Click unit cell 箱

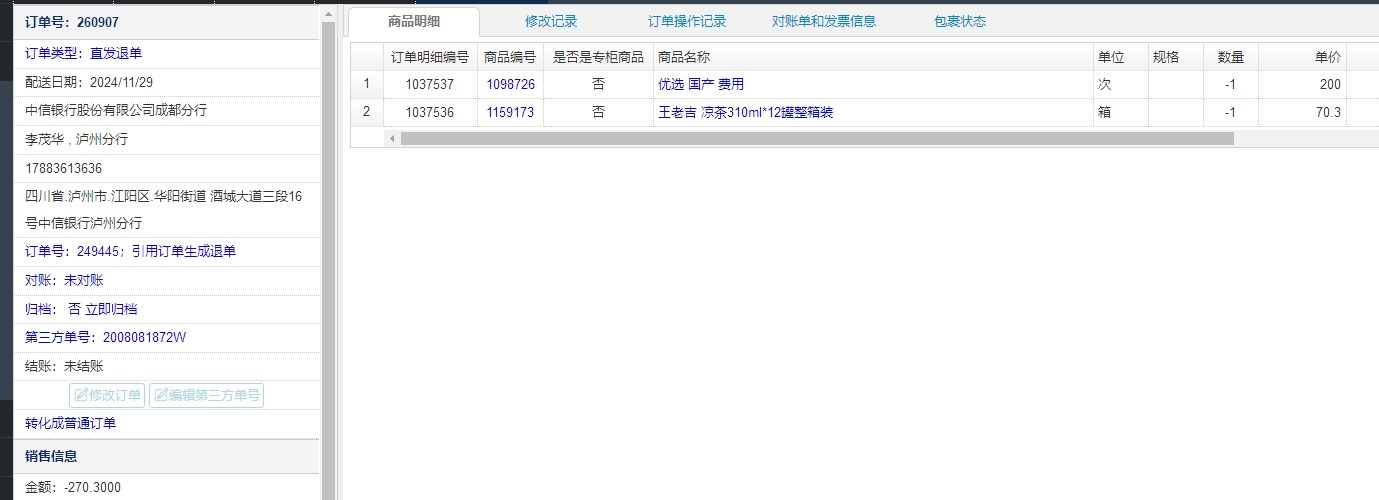(x=1121, y=112)
